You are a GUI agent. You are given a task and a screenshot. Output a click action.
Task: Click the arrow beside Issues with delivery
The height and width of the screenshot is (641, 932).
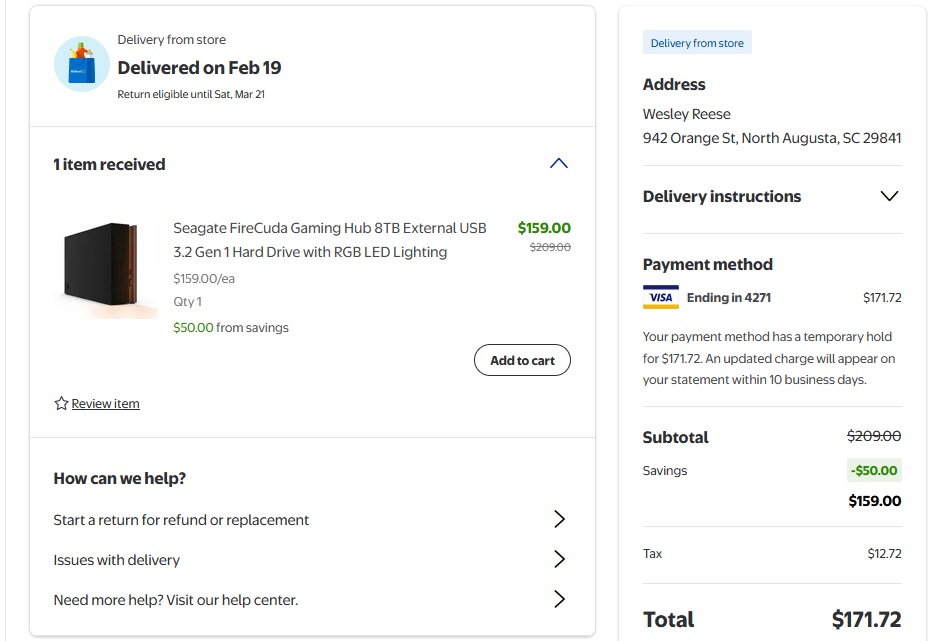coord(559,559)
